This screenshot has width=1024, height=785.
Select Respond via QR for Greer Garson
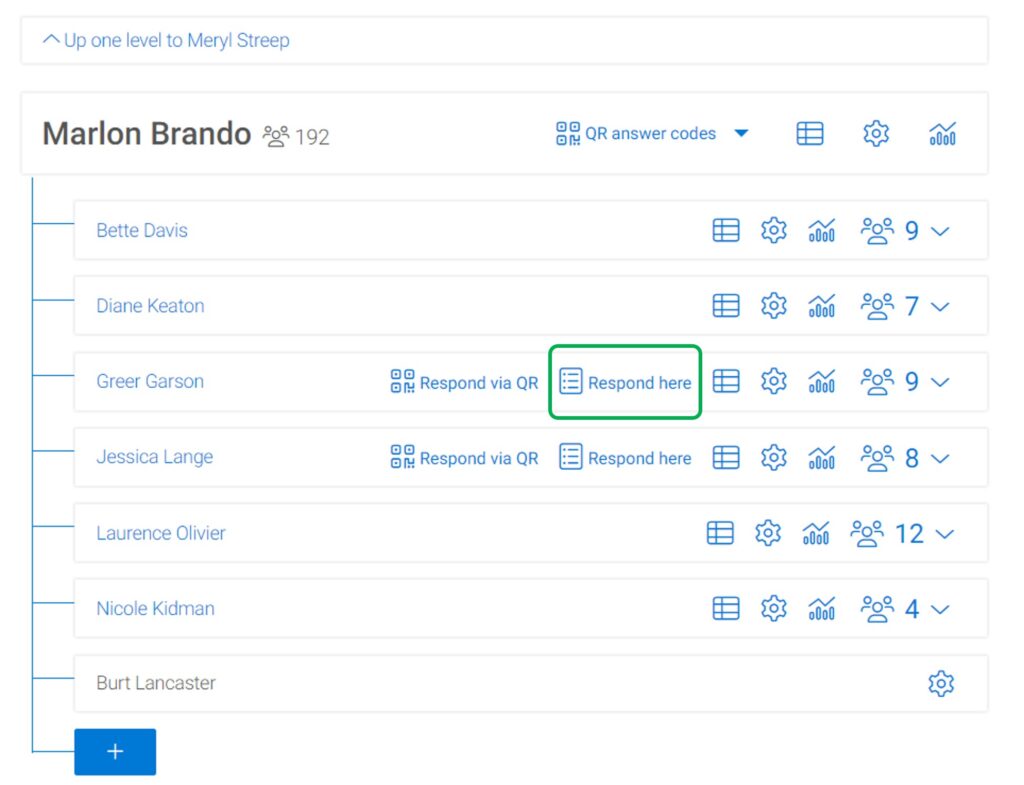[464, 382]
